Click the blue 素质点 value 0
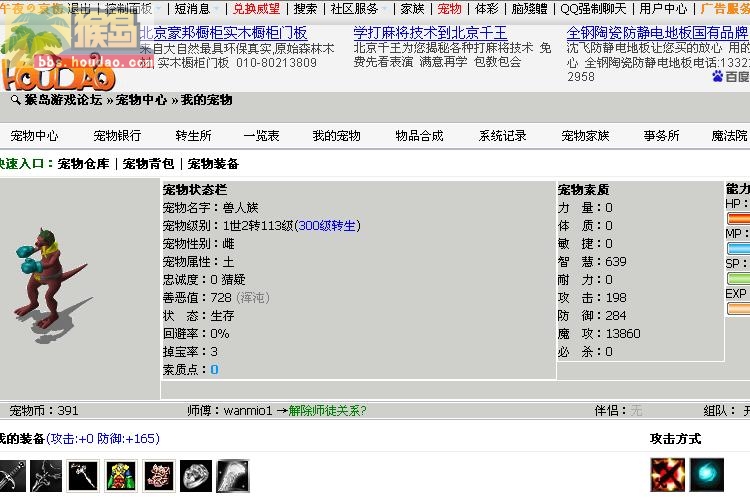The height and width of the screenshot is (502, 750). [x=214, y=370]
